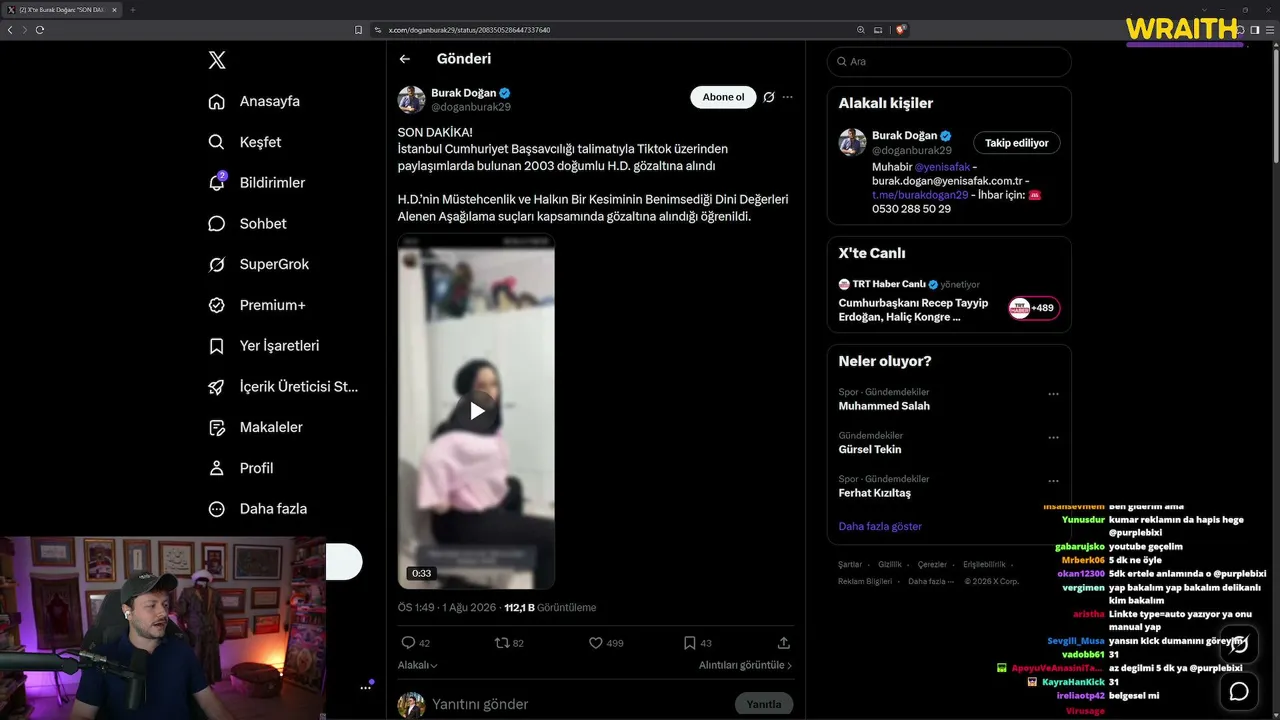Click the browser back arrow
This screenshot has width=1280, height=720.
[10, 30]
